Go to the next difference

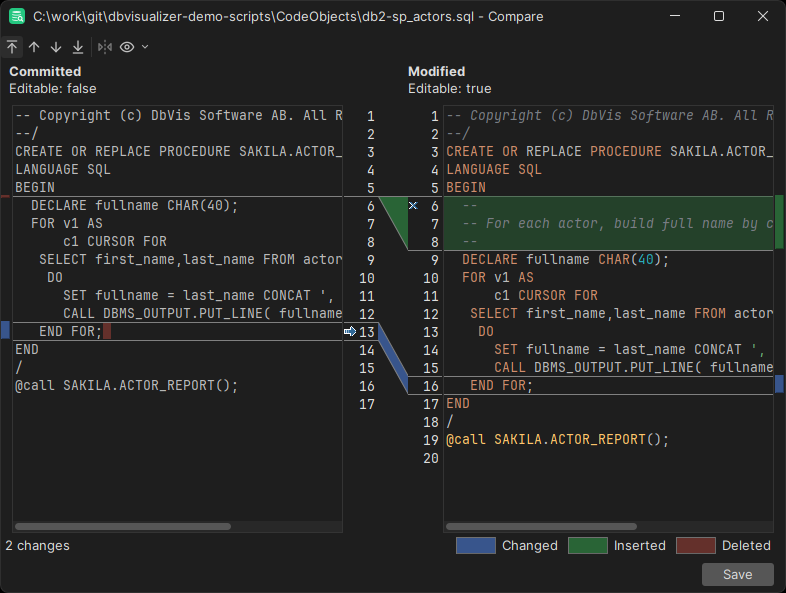point(56,47)
